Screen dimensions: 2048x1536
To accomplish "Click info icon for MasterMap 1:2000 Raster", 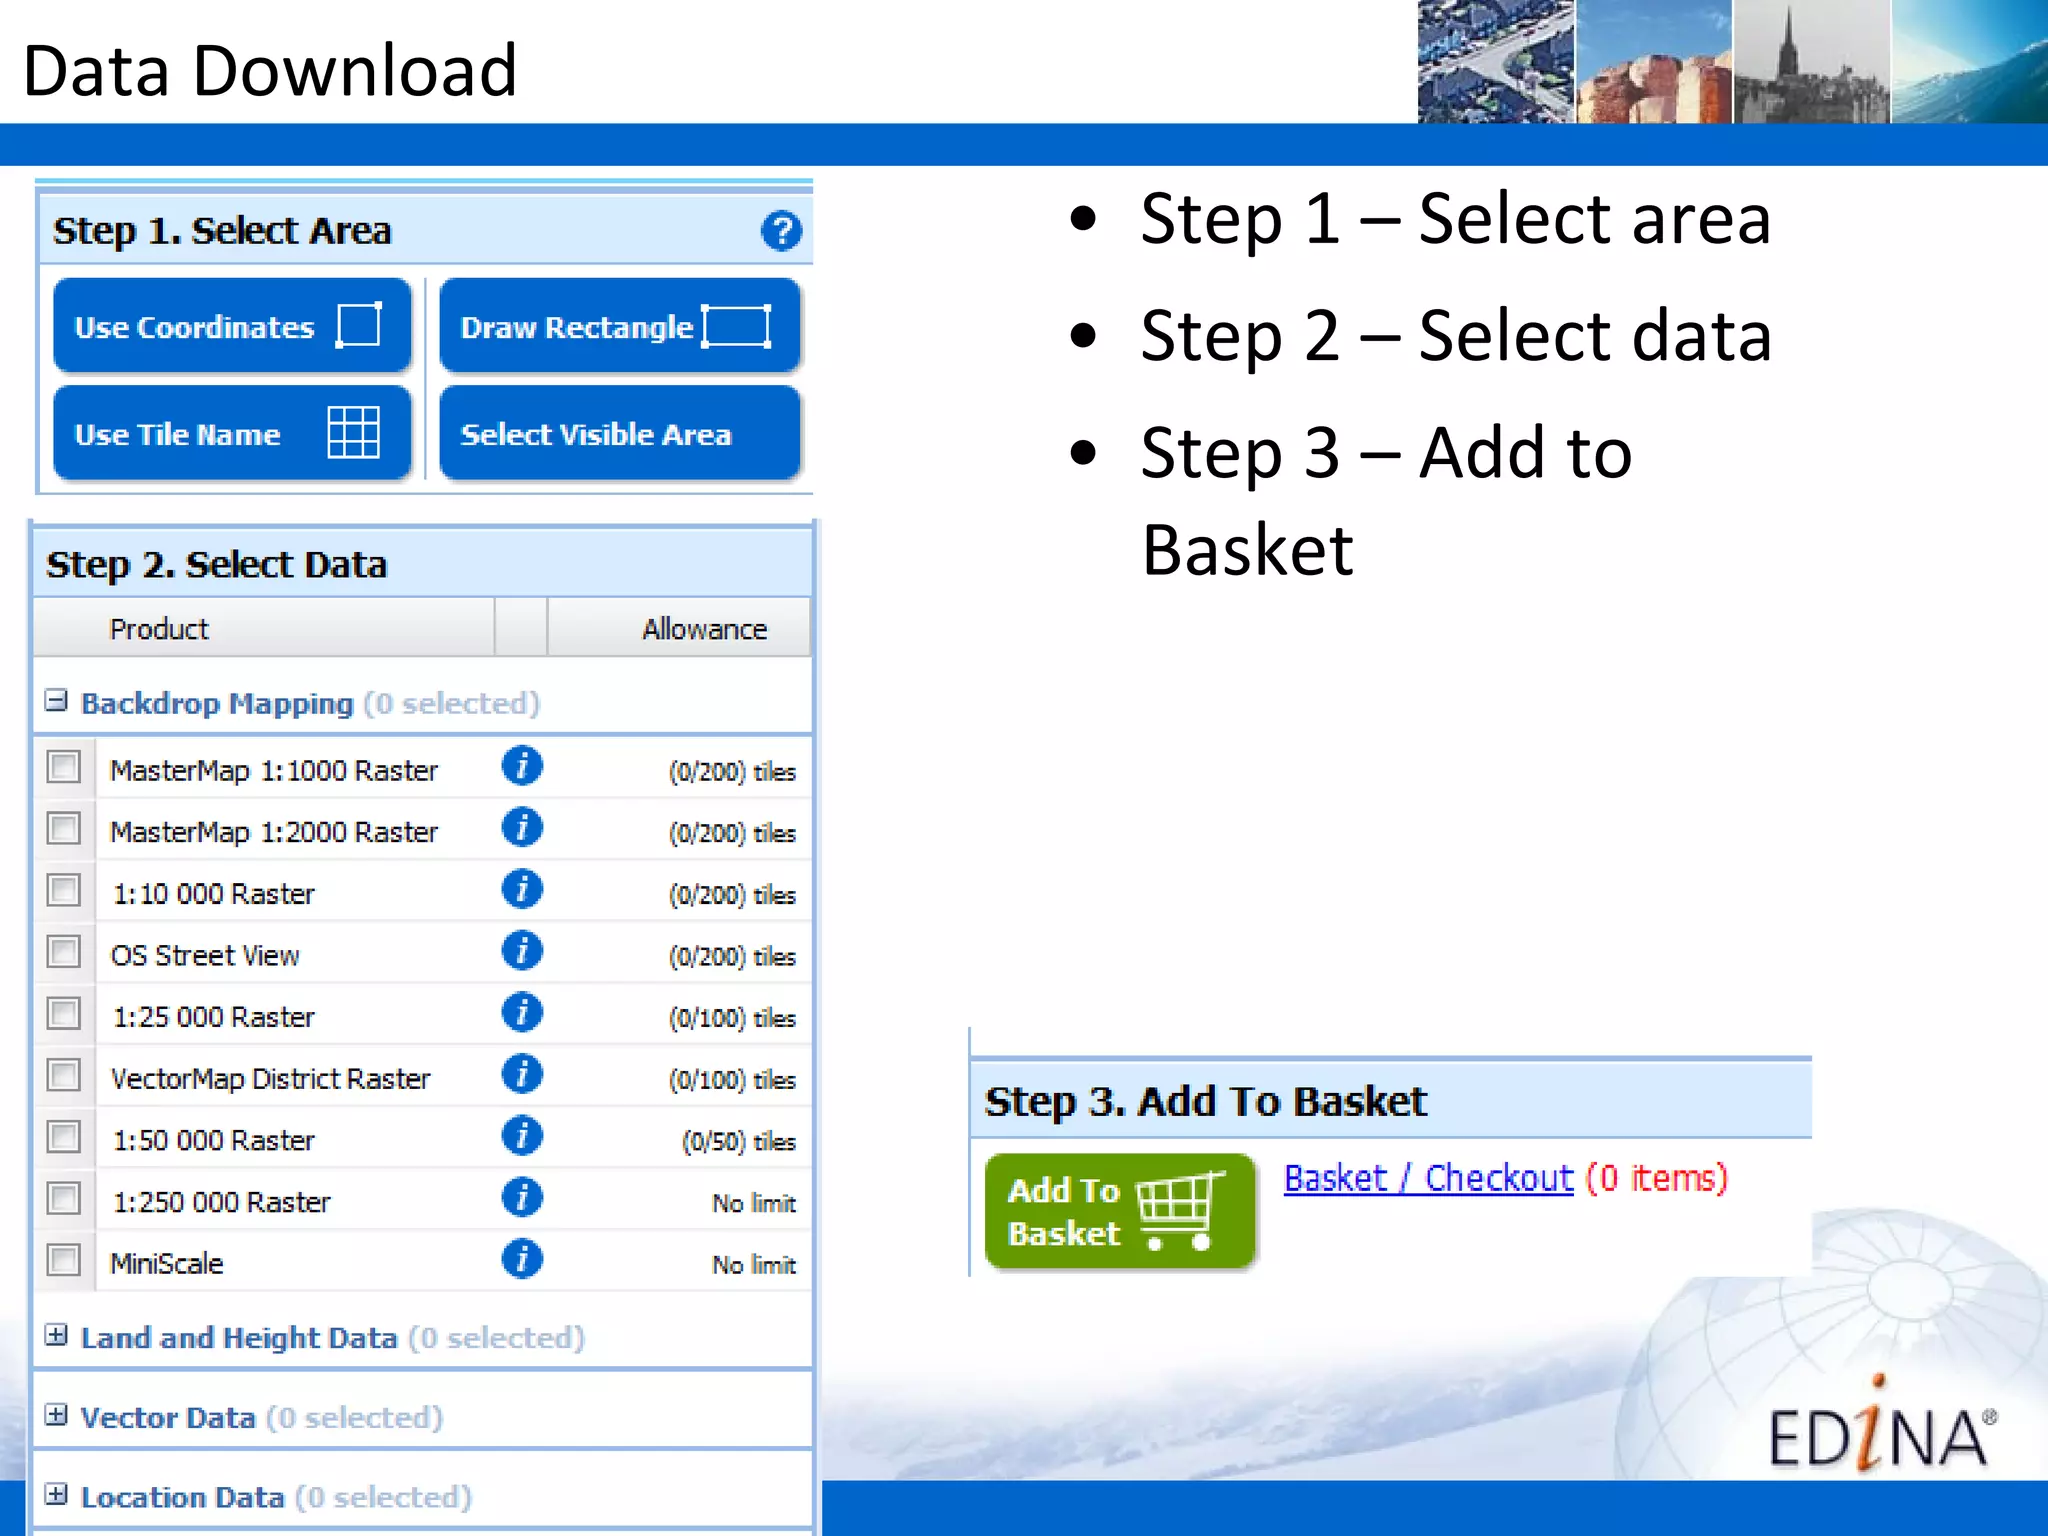I will pos(522,828).
